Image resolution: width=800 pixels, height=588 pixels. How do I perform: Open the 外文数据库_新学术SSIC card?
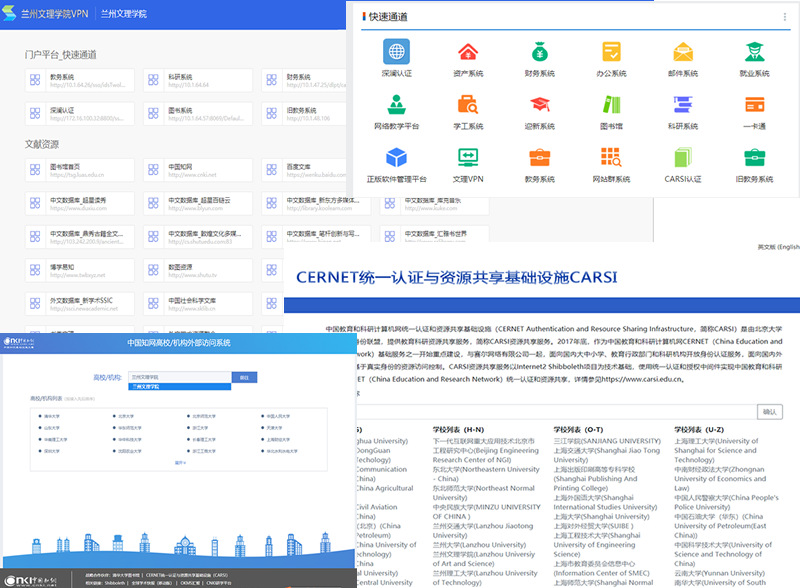pos(80,304)
